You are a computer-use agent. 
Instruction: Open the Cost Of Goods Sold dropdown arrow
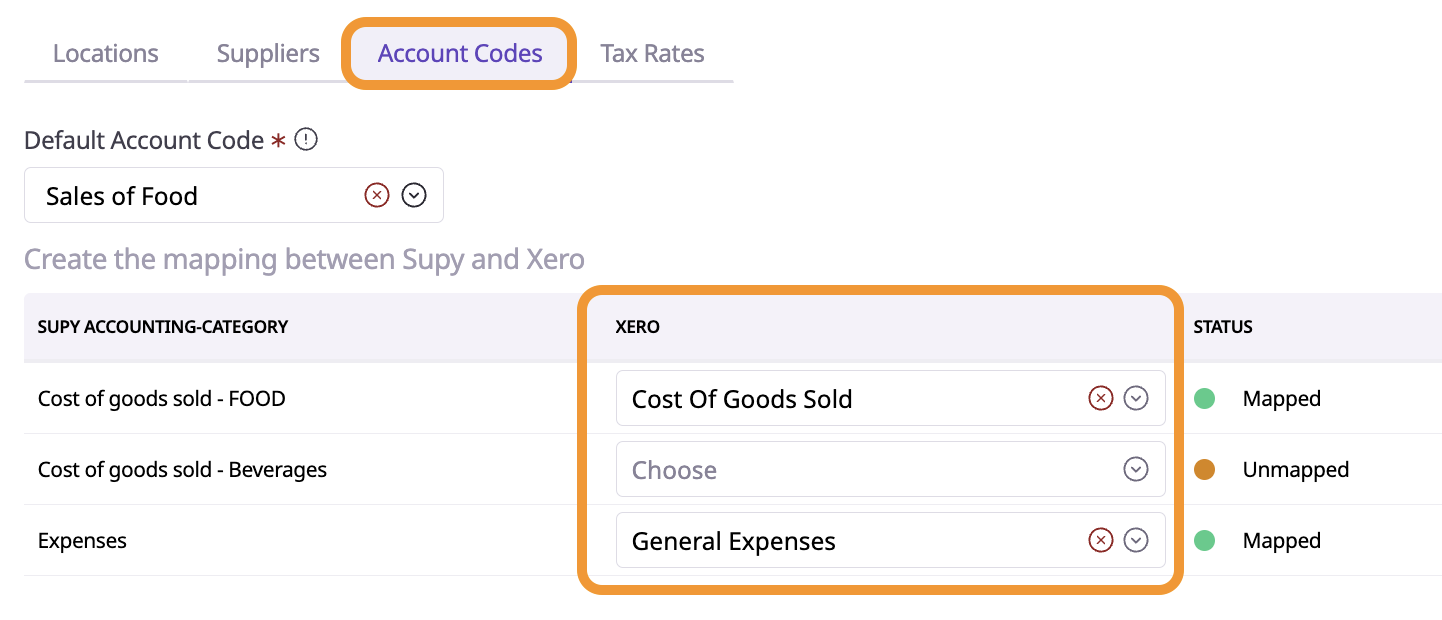pos(1135,399)
